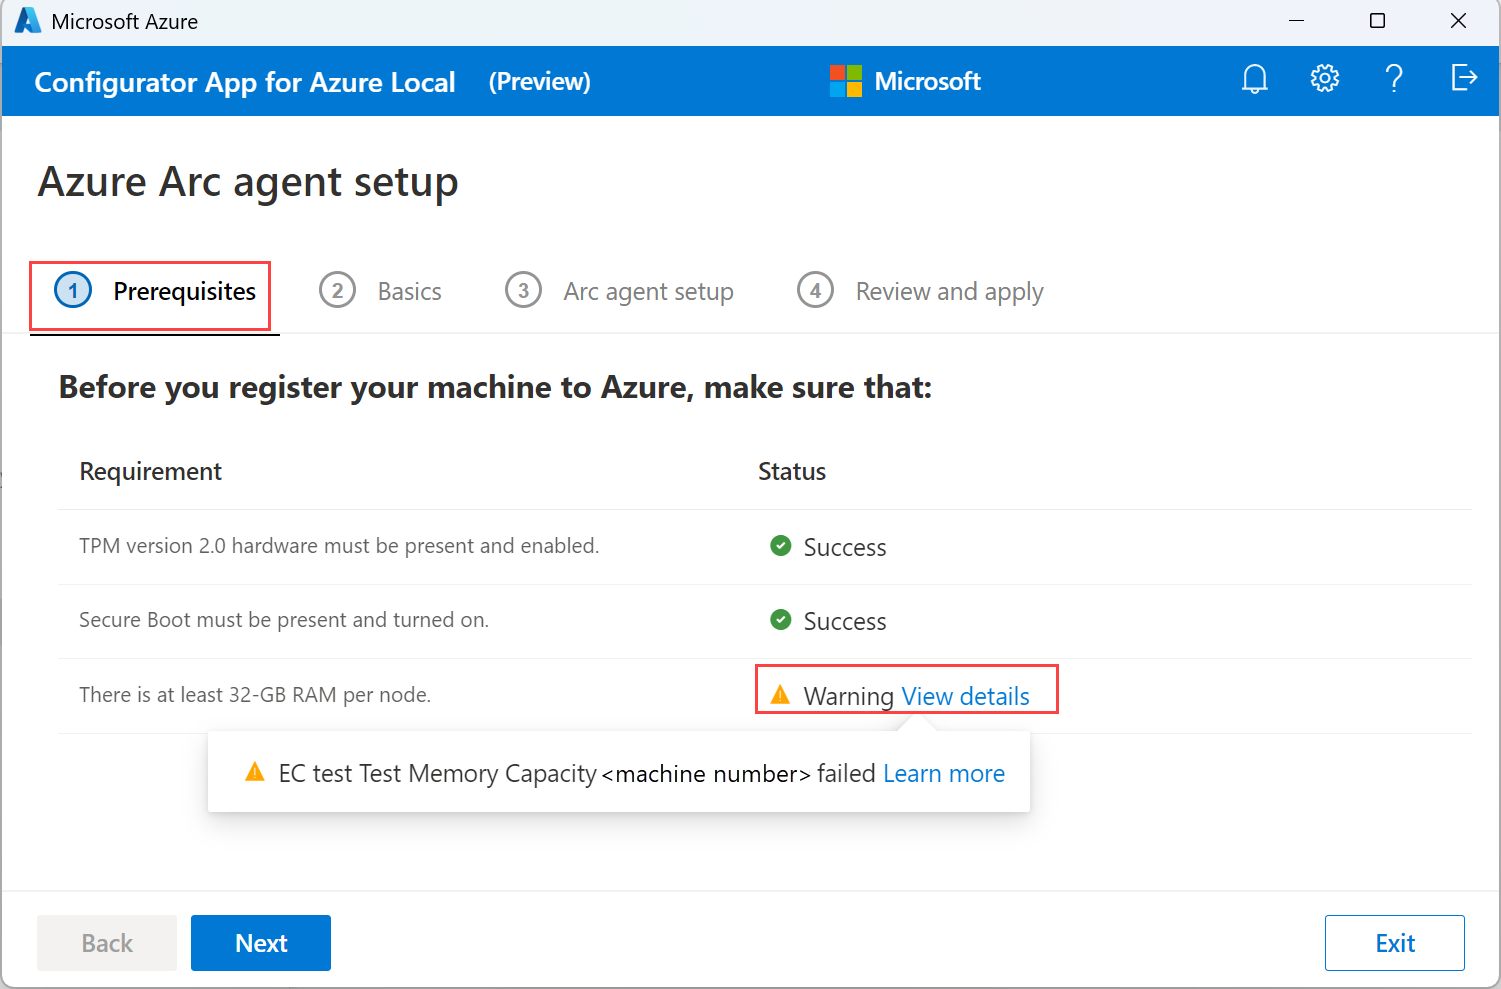Image resolution: width=1501 pixels, height=989 pixels.
Task: Click the Secure Boot green success checkmark
Action: tap(780, 620)
